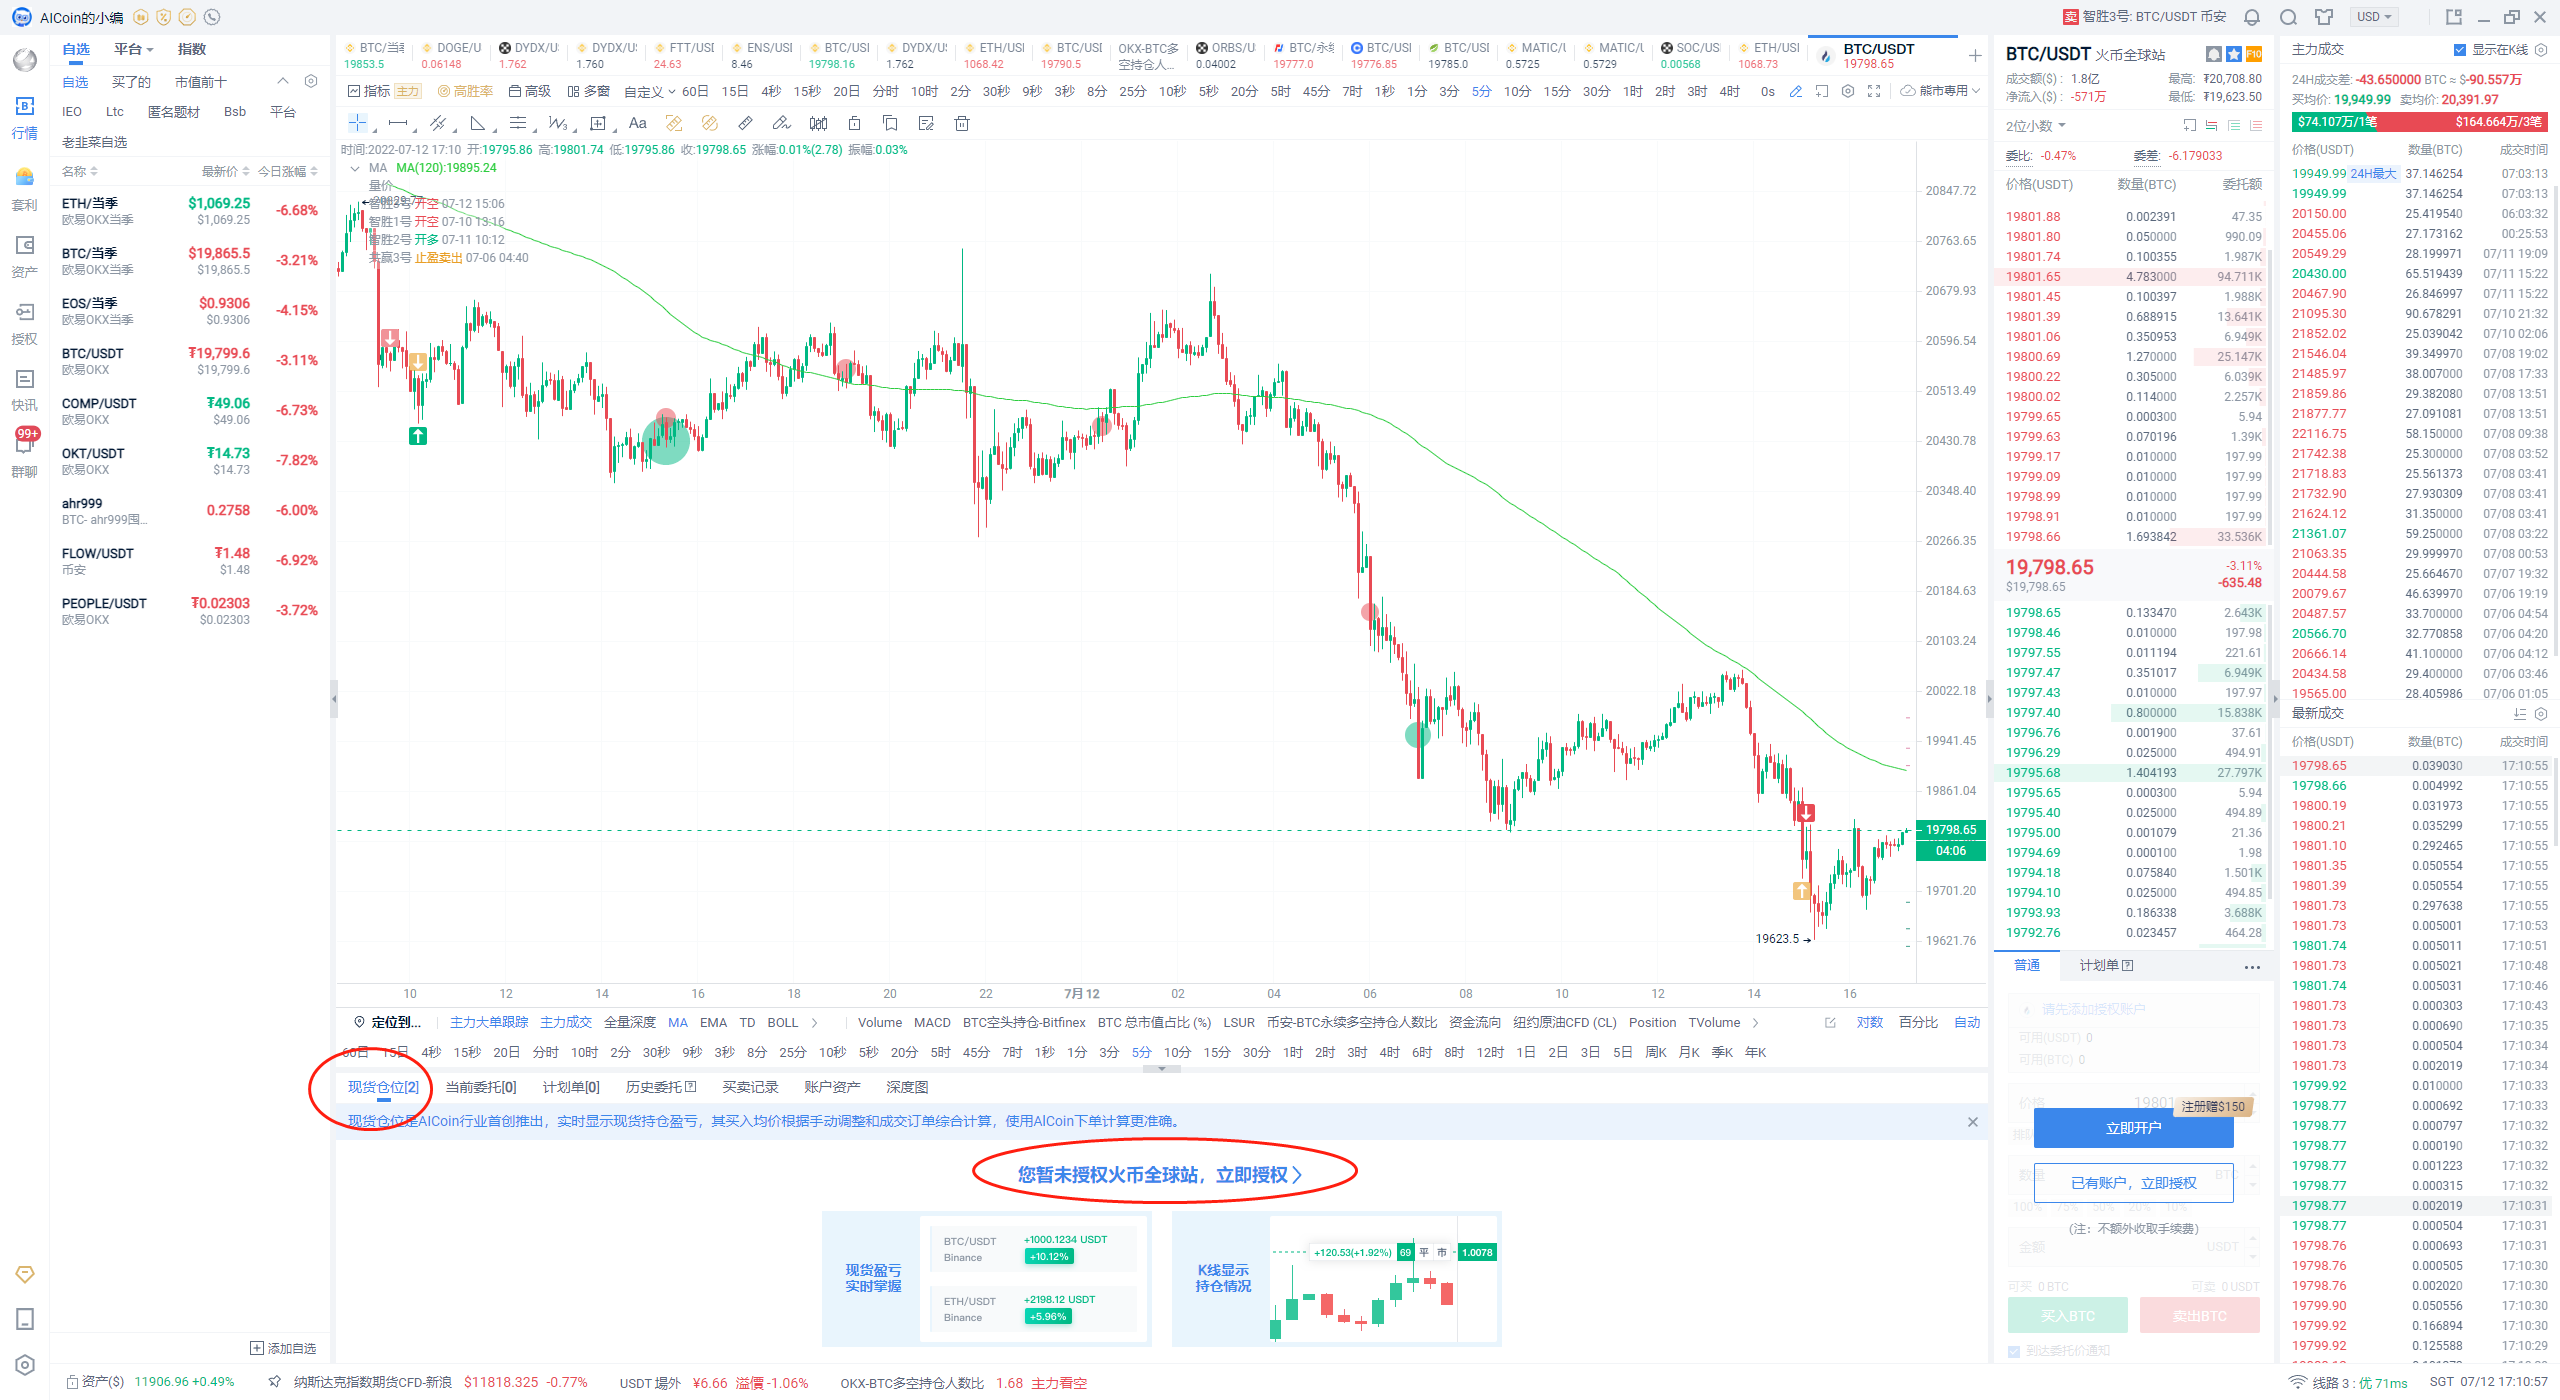Viewport: 2560px width, 1400px height.
Task: Click the trash icon to delete drawings
Action: [962, 123]
